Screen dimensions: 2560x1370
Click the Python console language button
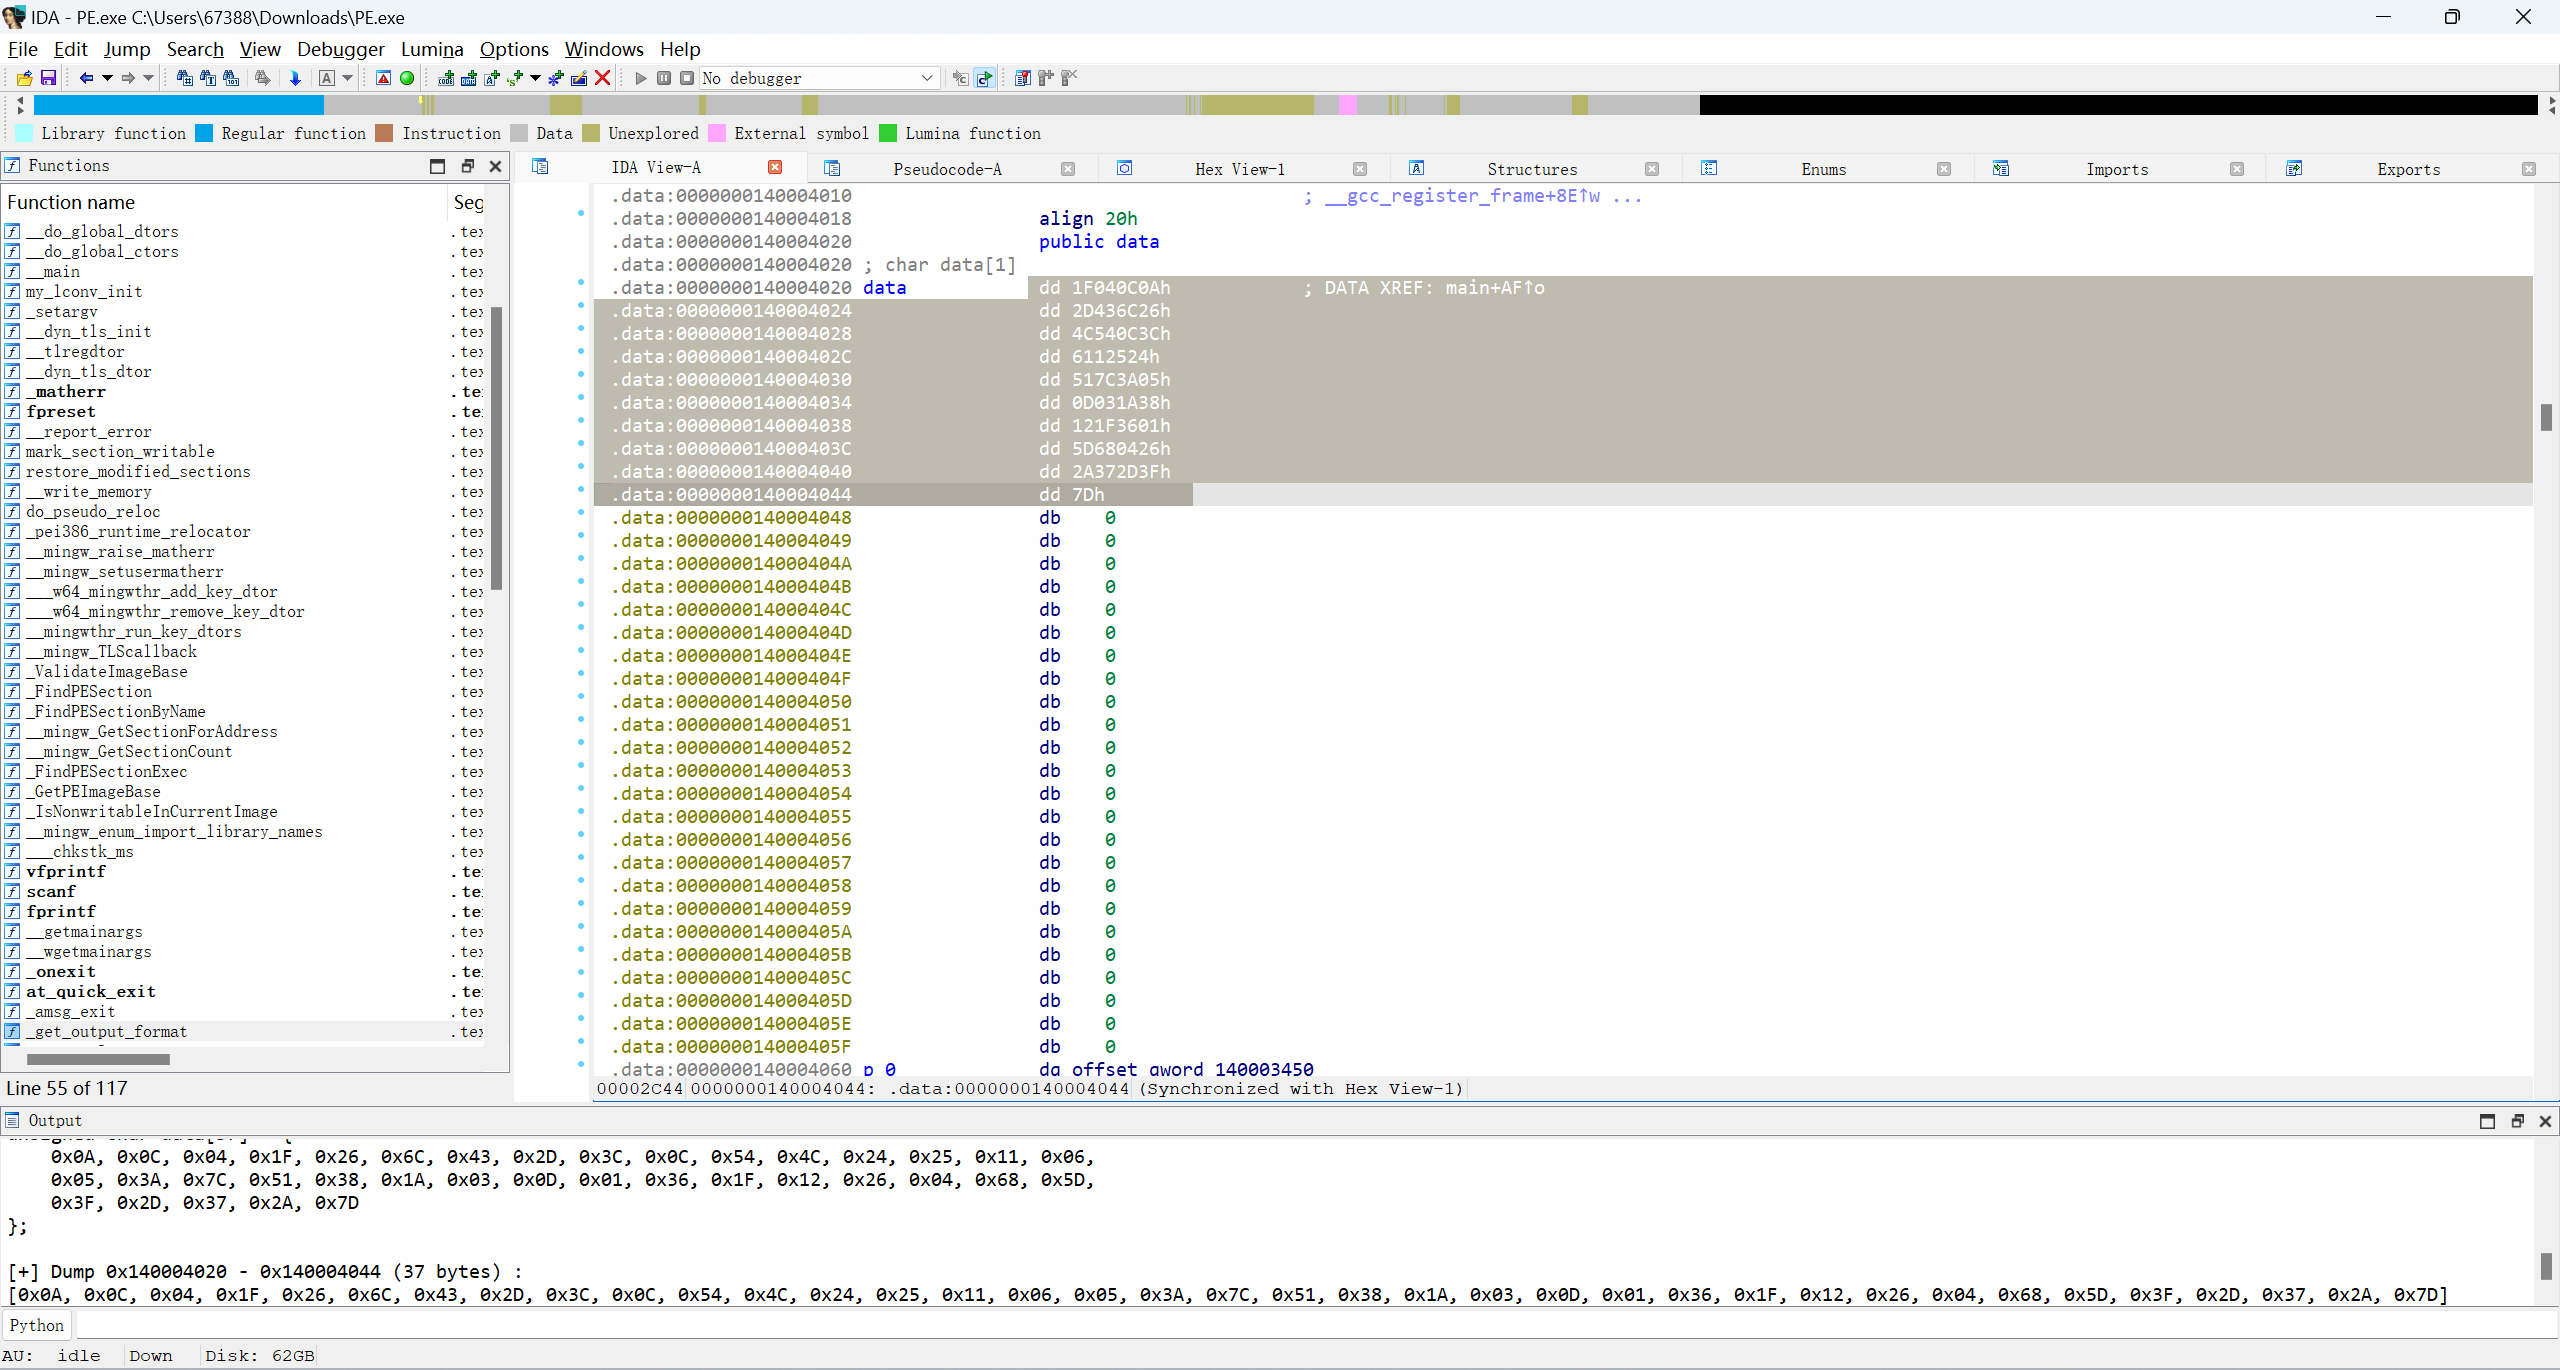coord(37,1325)
